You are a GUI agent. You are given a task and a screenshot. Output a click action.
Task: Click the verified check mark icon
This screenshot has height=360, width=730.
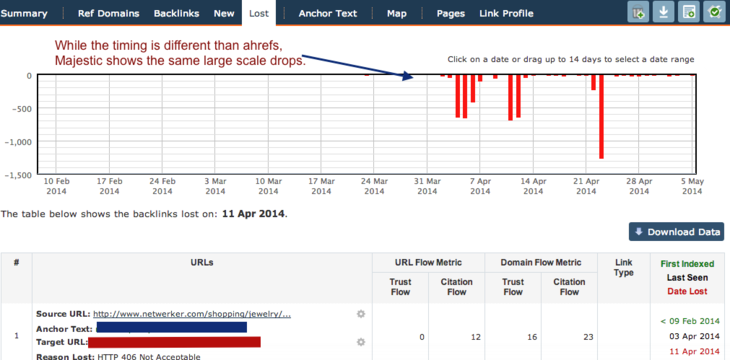click(x=714, y=12)
